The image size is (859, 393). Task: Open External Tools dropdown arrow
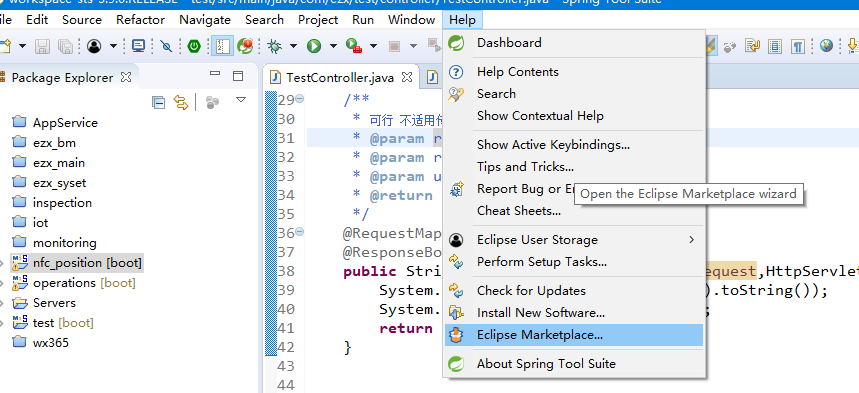[373, 47]
